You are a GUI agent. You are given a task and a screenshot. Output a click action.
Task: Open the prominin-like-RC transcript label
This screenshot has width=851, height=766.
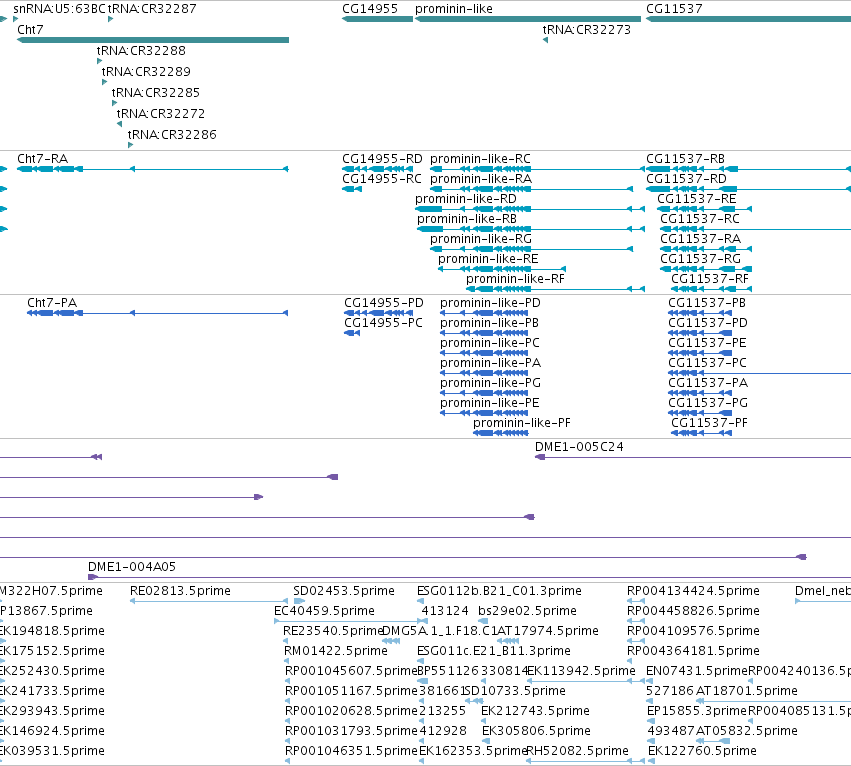click(x=480, y=159)
